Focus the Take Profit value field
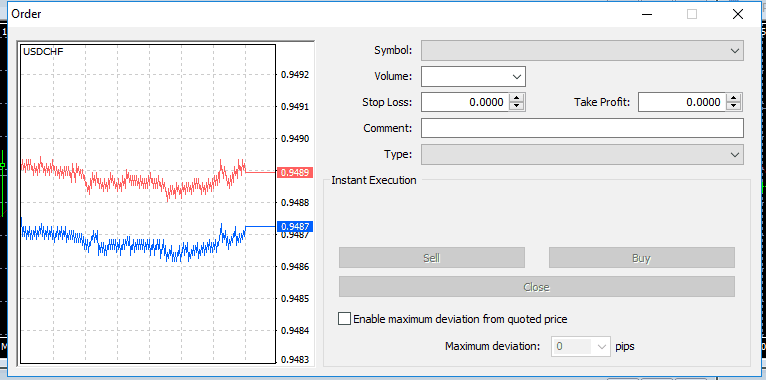 click(x=681, y=102)
